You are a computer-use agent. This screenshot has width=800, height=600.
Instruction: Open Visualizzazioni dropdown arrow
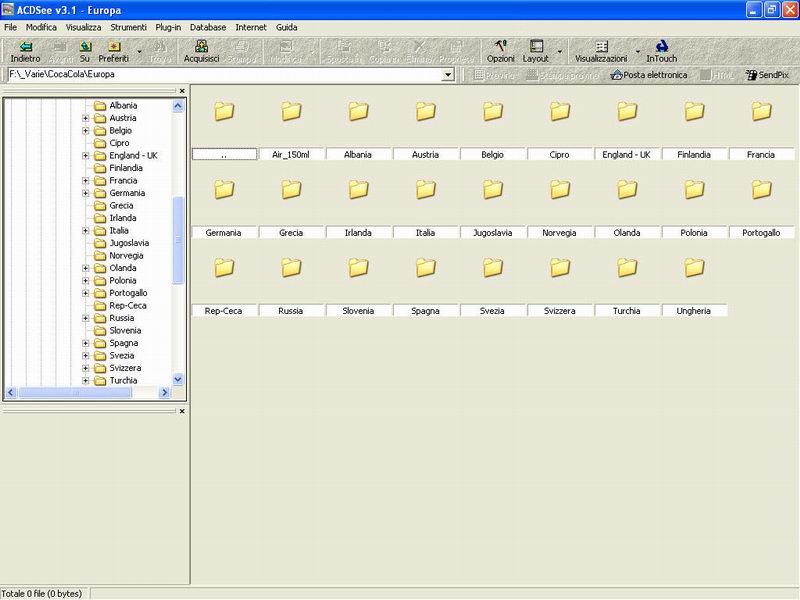tap(637, 52)
